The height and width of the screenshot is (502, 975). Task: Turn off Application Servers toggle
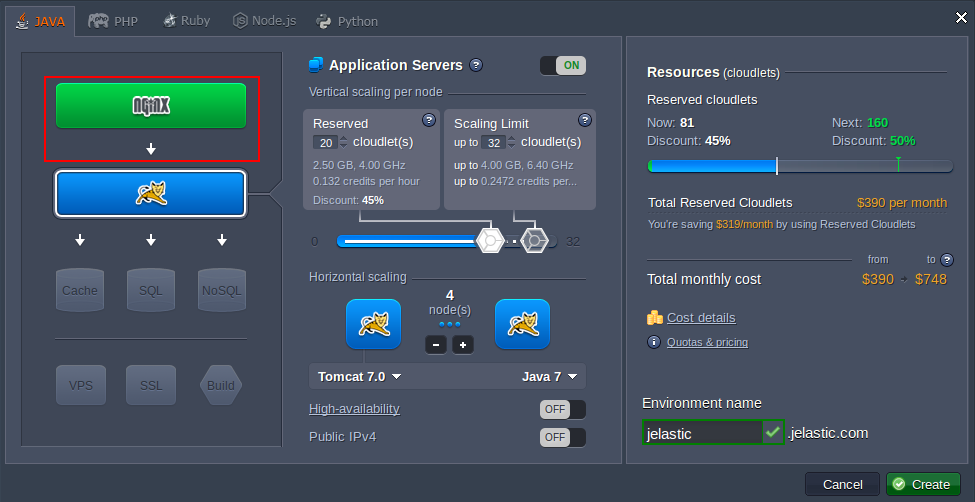[x=563, y=65]
